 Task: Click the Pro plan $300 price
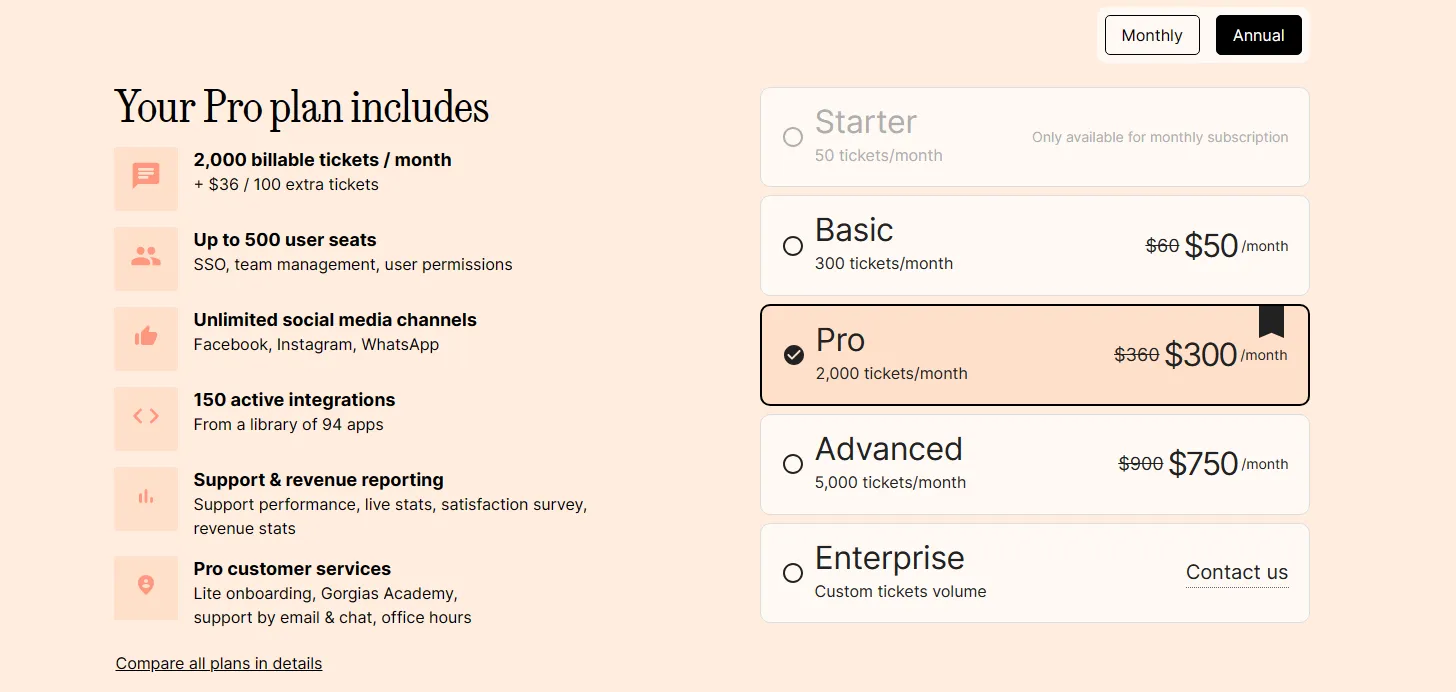click(x=1201, y=355)
